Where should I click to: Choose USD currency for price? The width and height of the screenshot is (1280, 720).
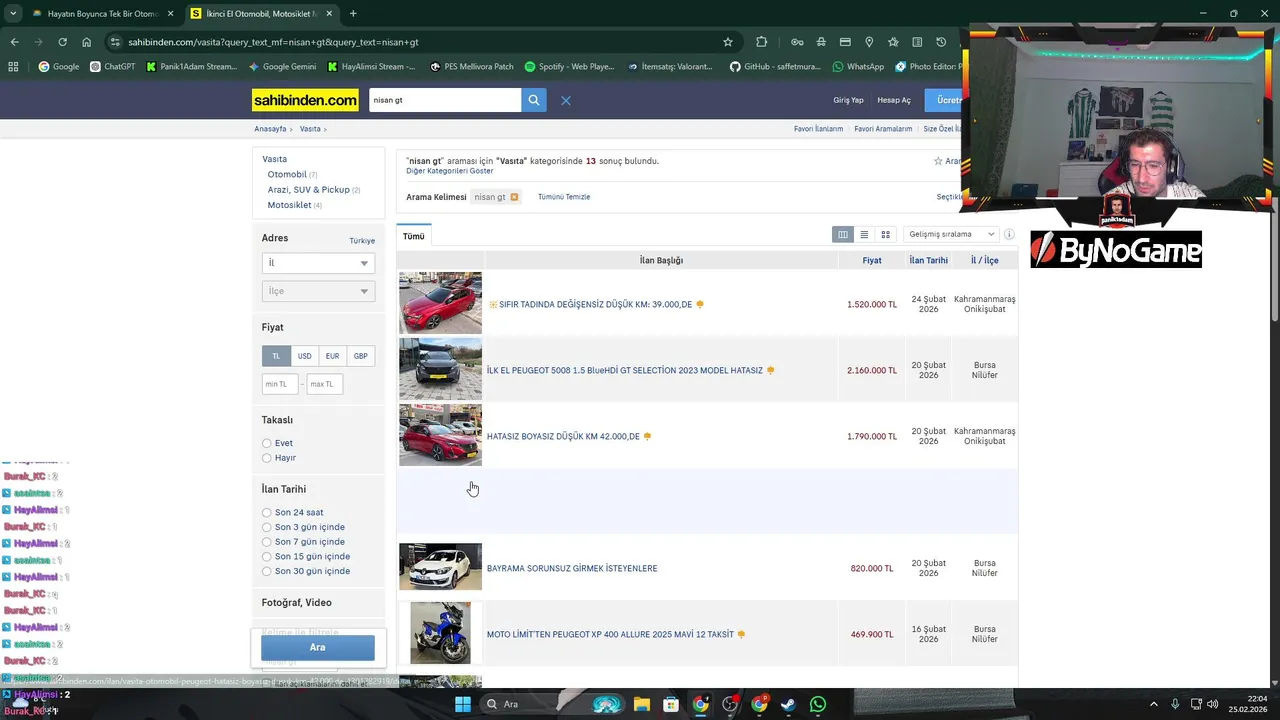[304, 356]
